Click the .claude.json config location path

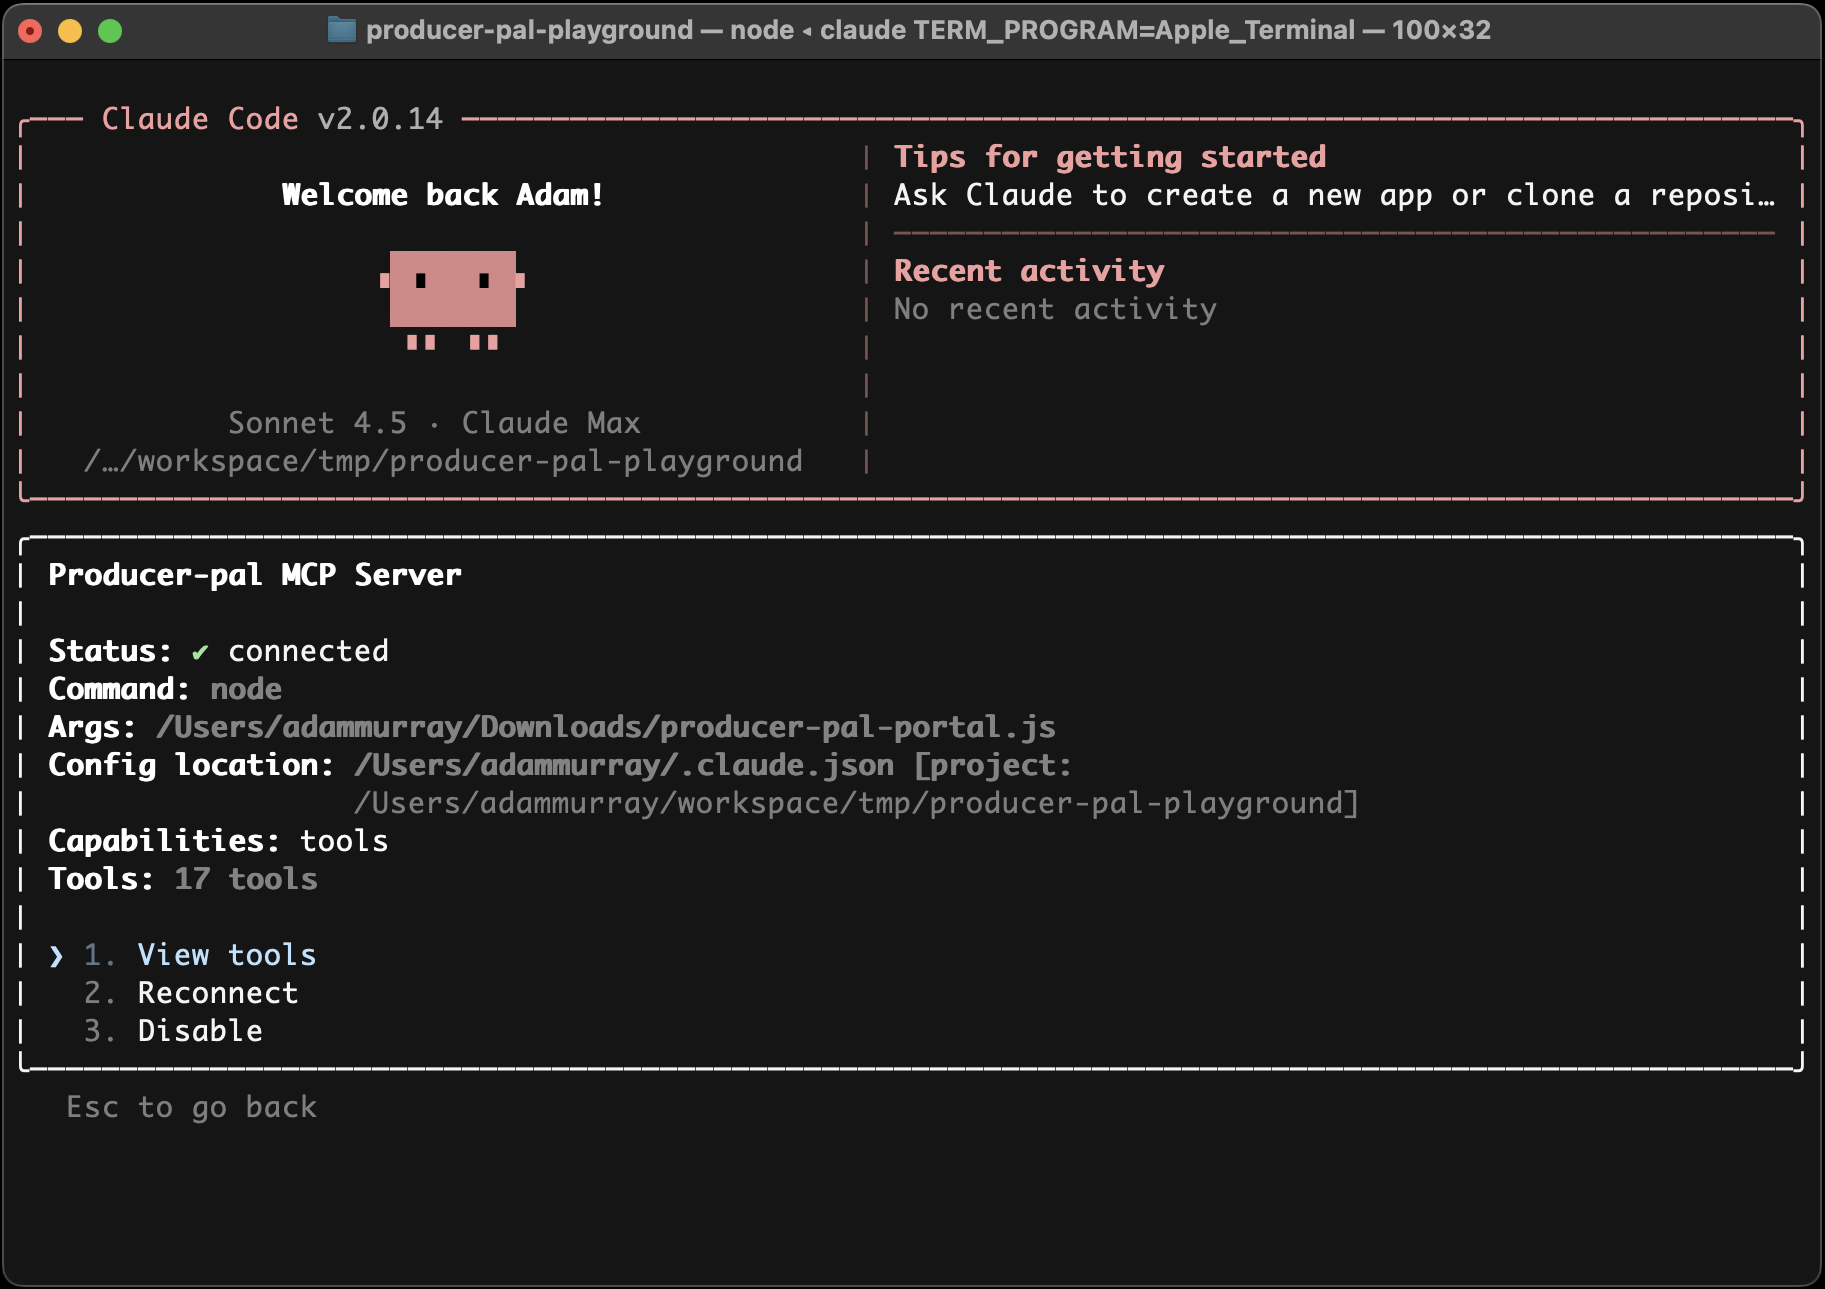click(623, 765)
